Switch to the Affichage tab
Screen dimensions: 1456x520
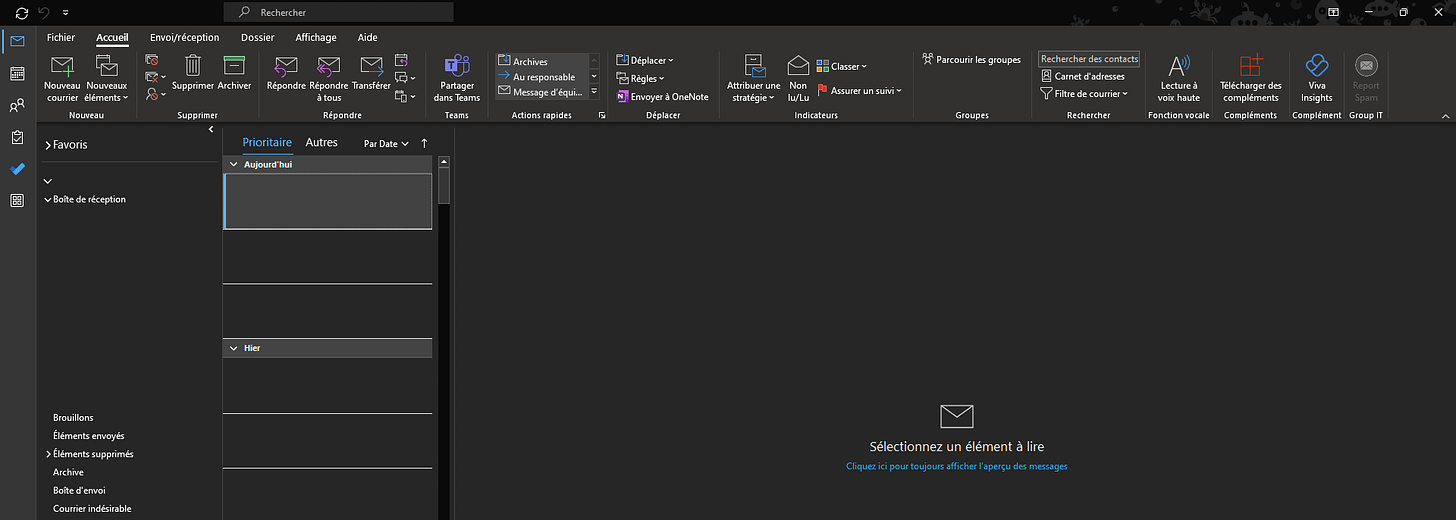coord(316,38)
